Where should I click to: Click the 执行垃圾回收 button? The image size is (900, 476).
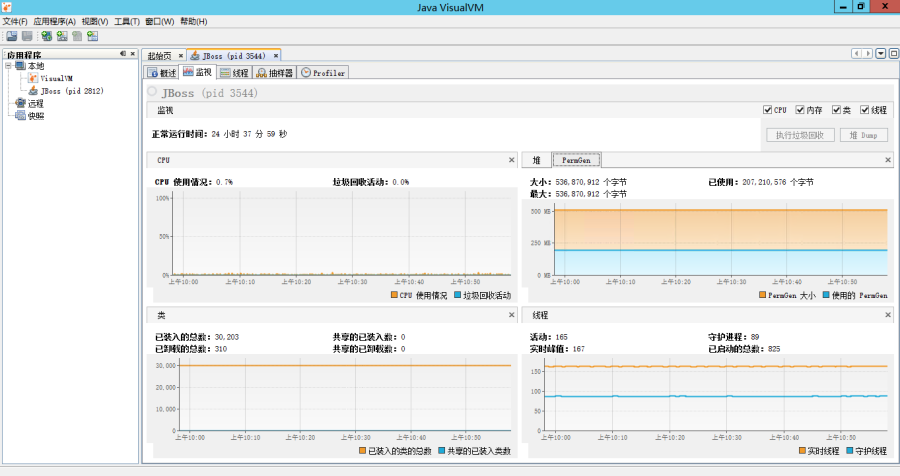(800, 135)
